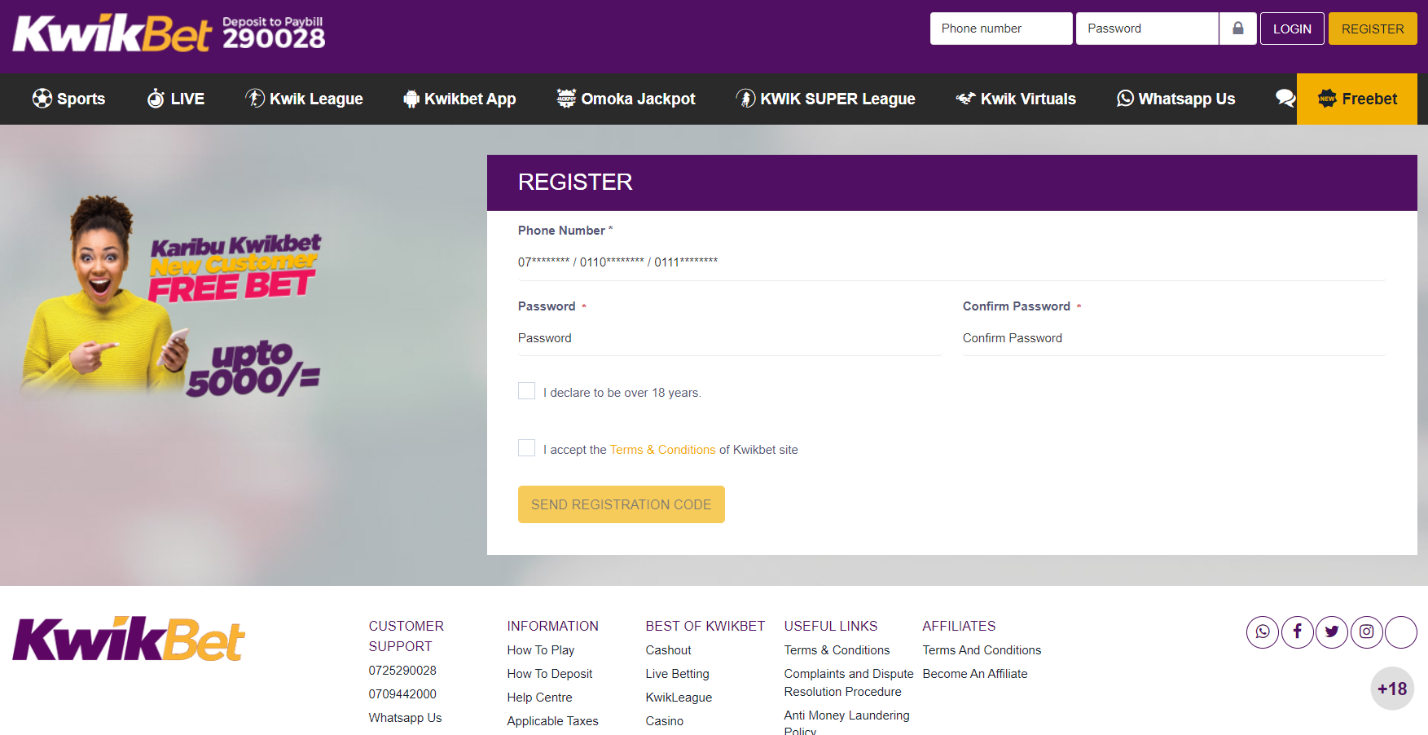This screenshot has width=1428, height=735.
Task: Click the LOGIN button in the header
Action: click(1292, 29)
